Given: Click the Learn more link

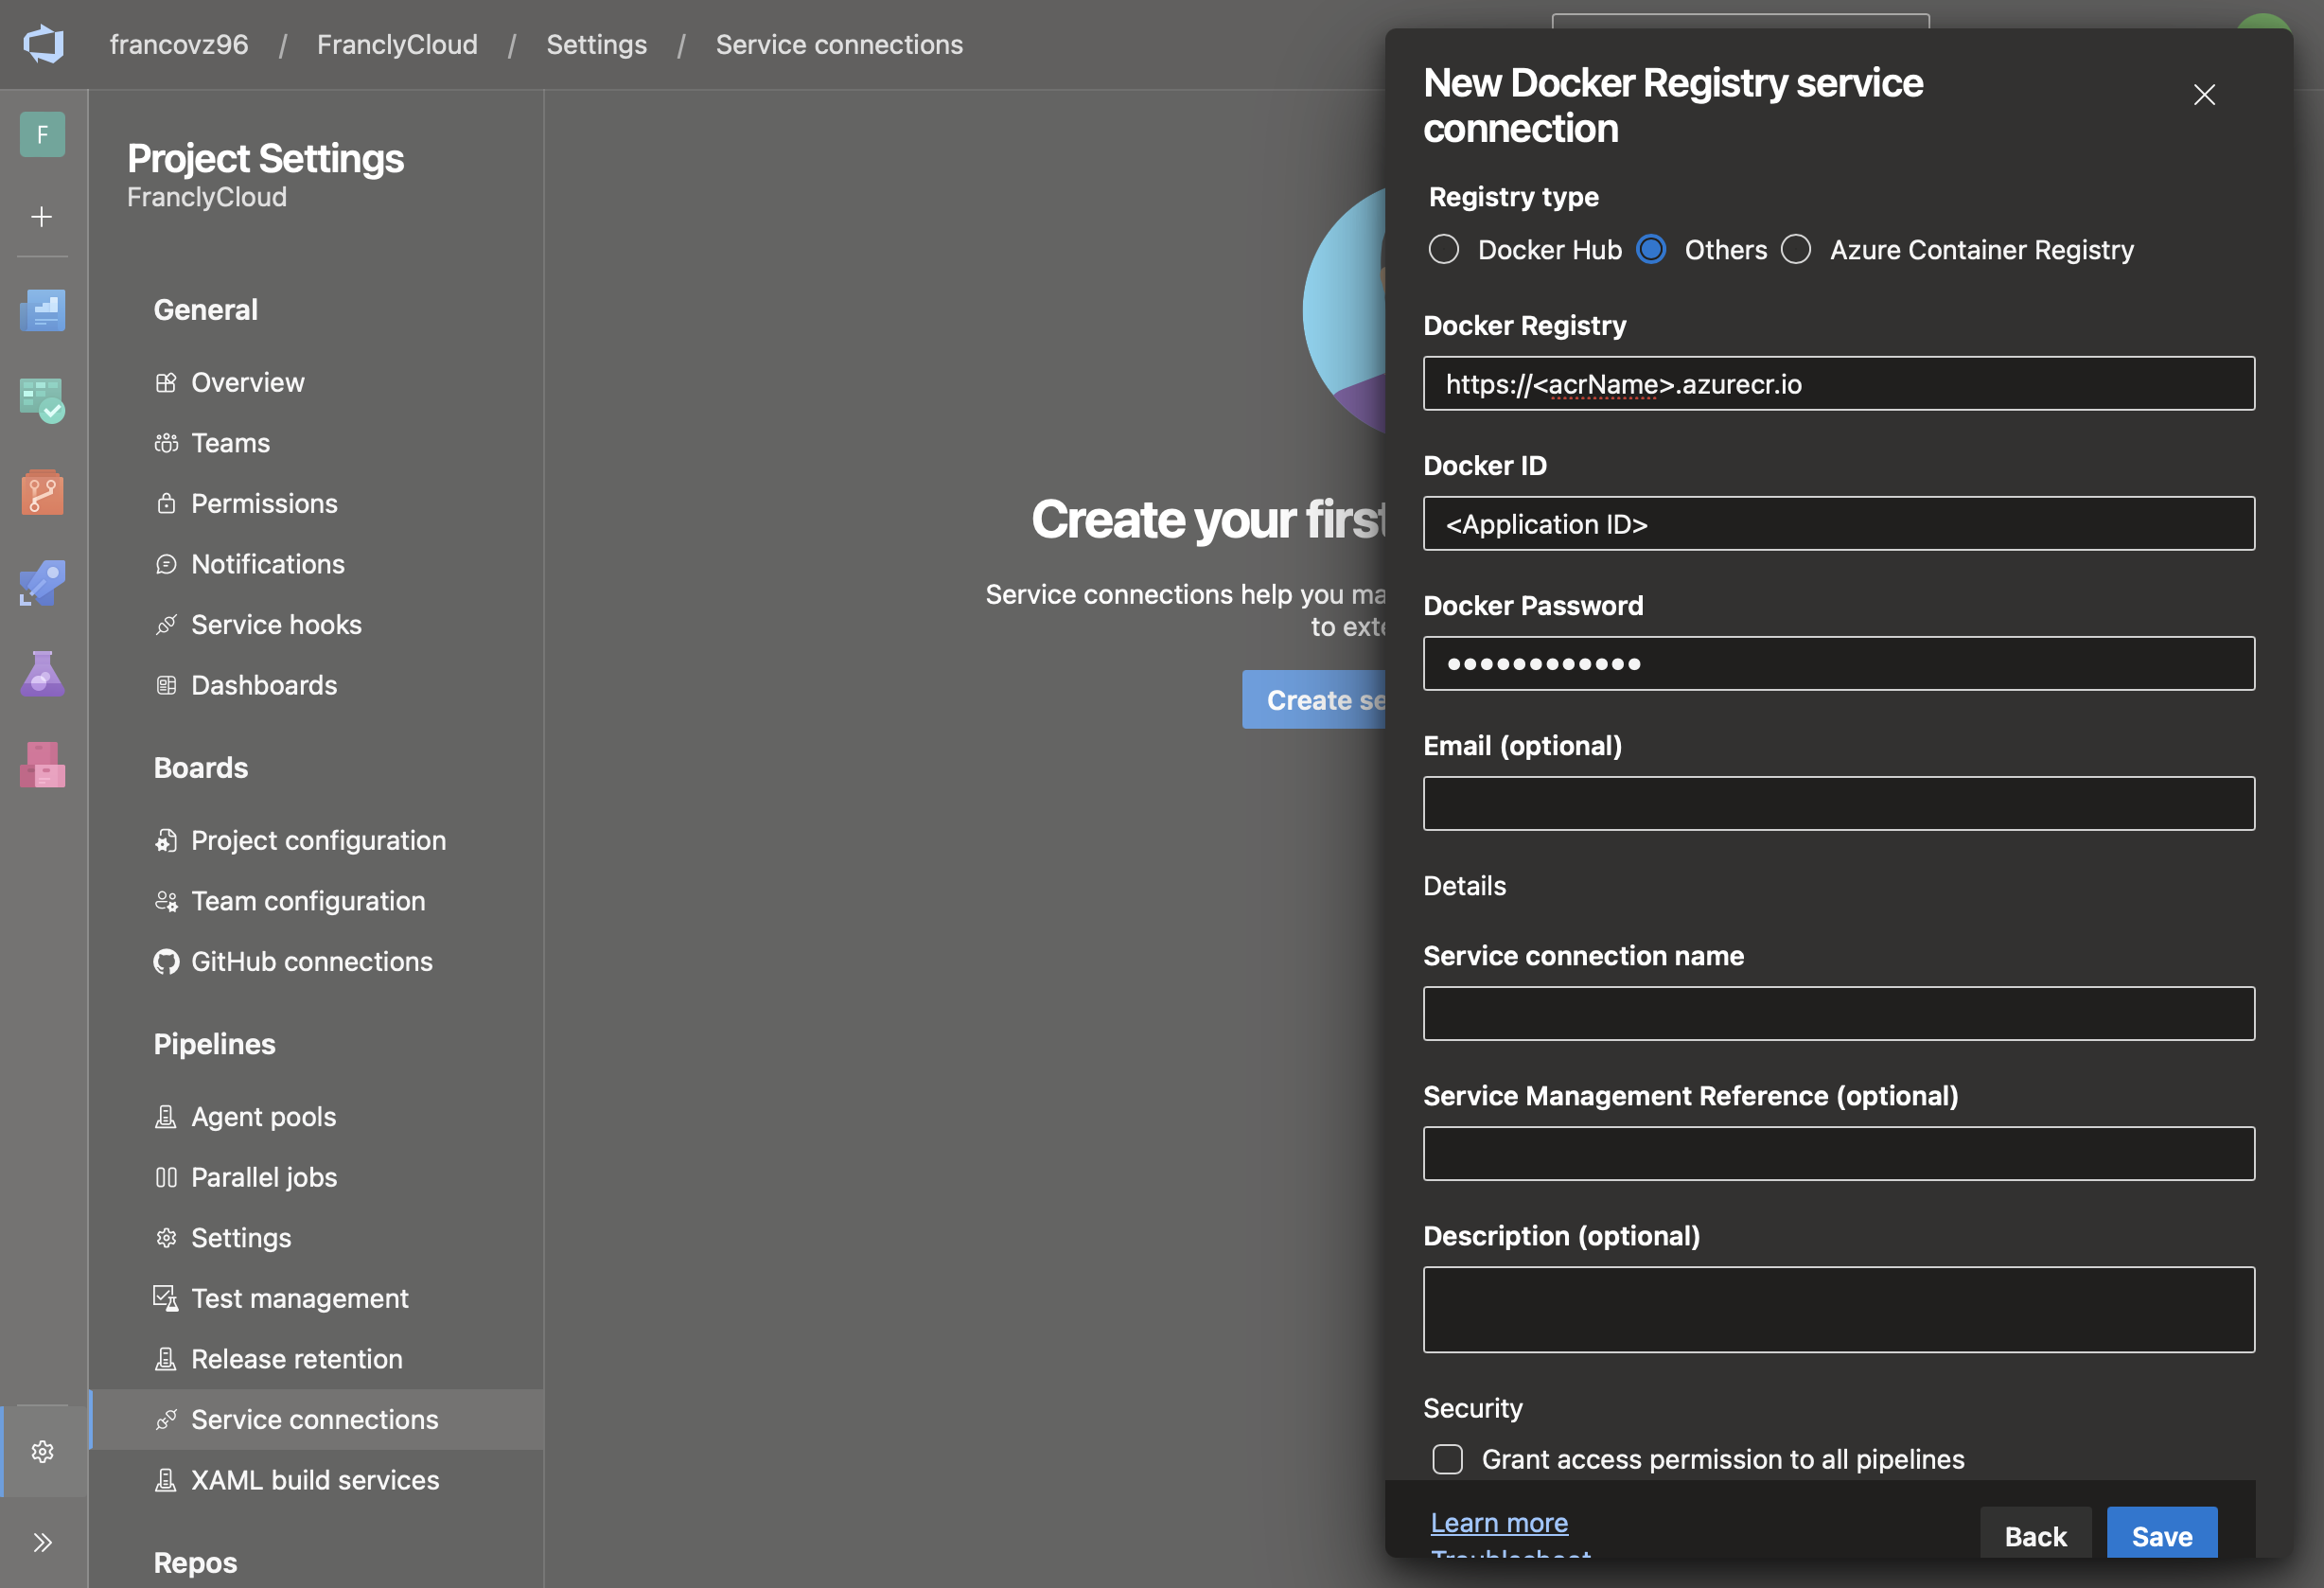Looking at the screenshot, I should click(1498, 1522).
